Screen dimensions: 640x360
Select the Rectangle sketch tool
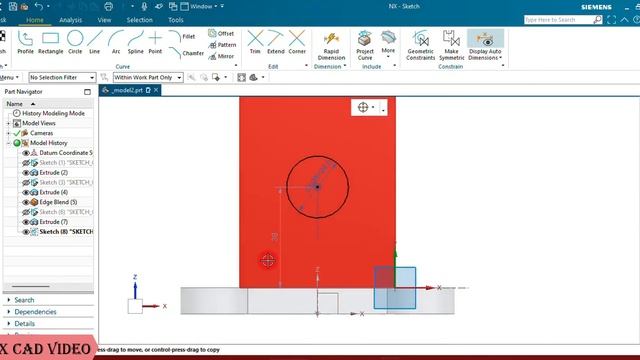[51, 42]
